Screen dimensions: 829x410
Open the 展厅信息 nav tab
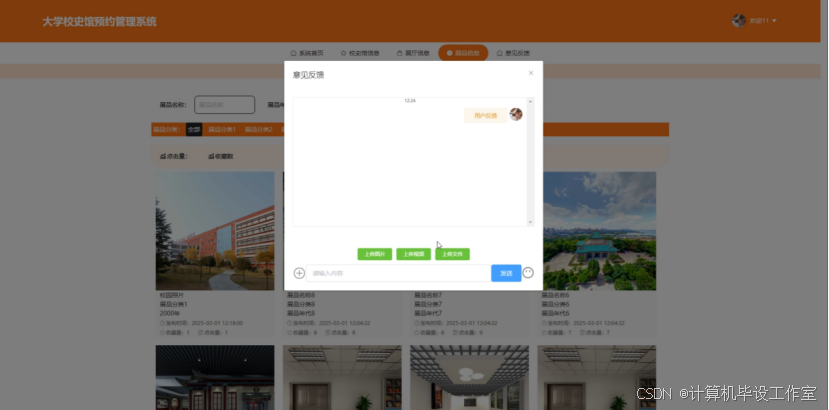(x=413, y=53)
